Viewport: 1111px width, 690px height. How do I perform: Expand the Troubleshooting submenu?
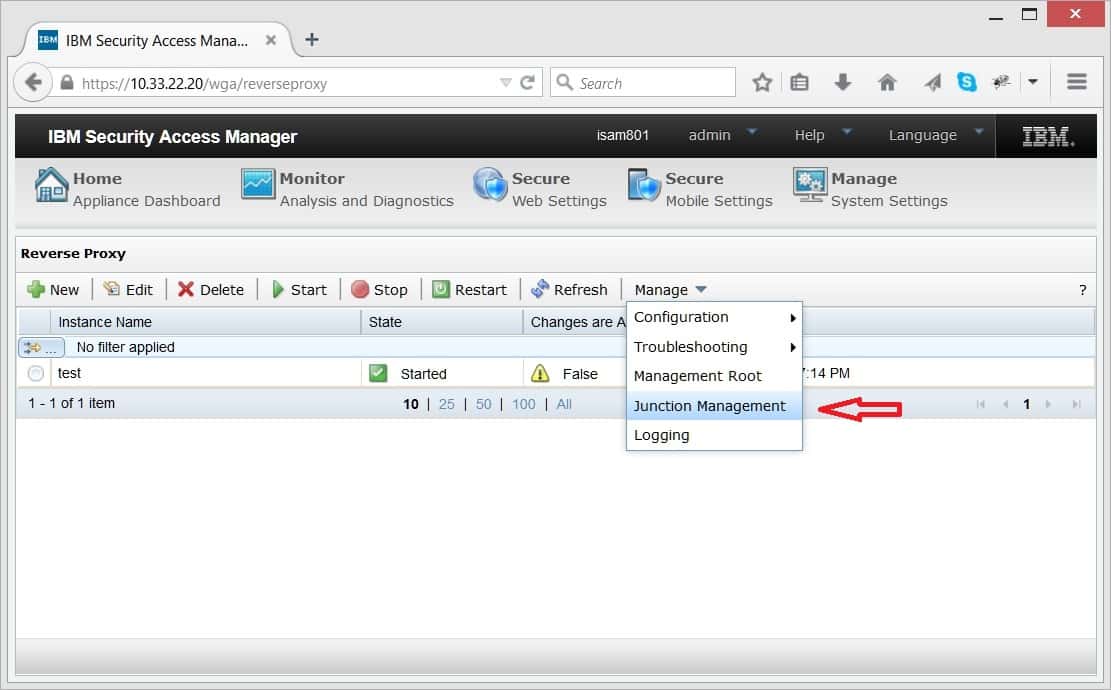(x=689, y=346)
